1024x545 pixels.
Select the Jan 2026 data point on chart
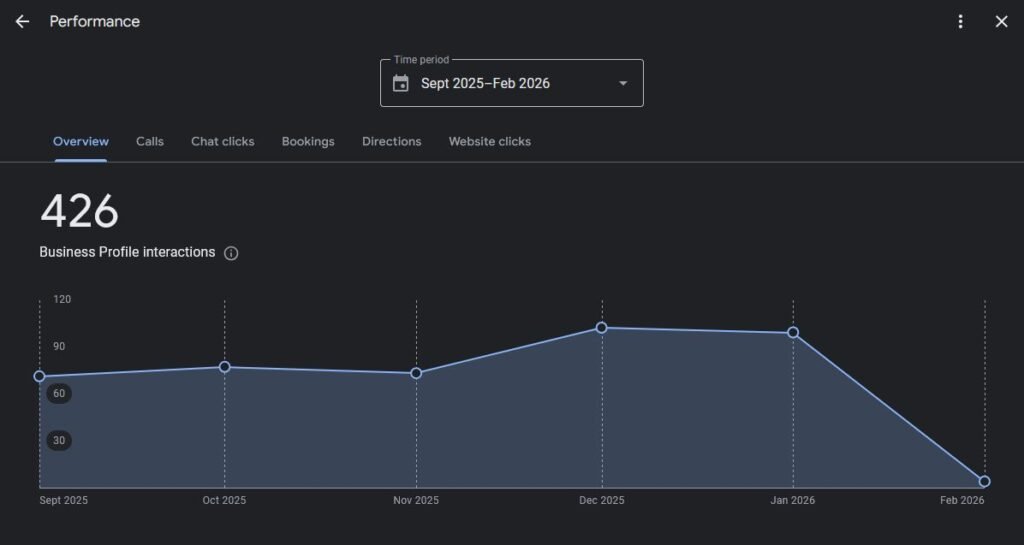793,332
